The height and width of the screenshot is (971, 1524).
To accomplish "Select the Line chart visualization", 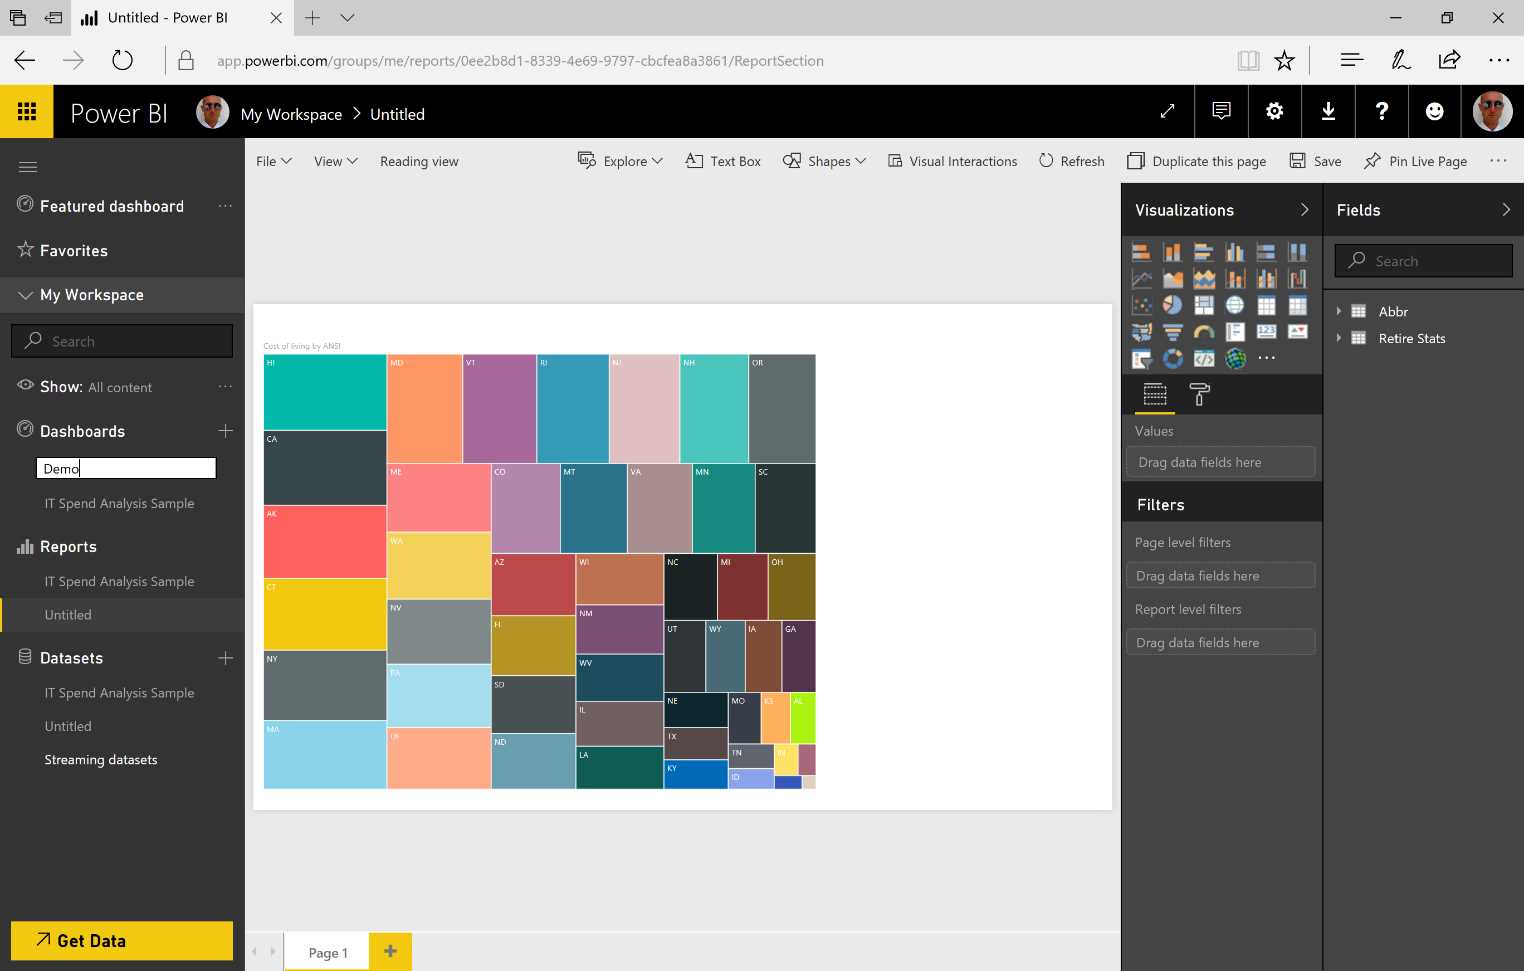I will pyautogui.click(x=1141, y=278).
